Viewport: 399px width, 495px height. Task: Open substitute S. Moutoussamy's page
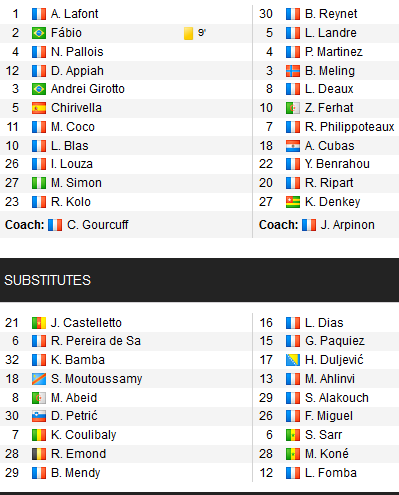click(97, 379)
